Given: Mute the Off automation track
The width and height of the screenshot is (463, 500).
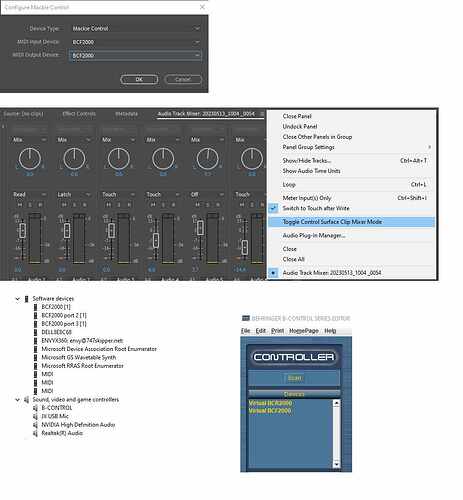Looking at the screenshot, I should pos(198,205).
